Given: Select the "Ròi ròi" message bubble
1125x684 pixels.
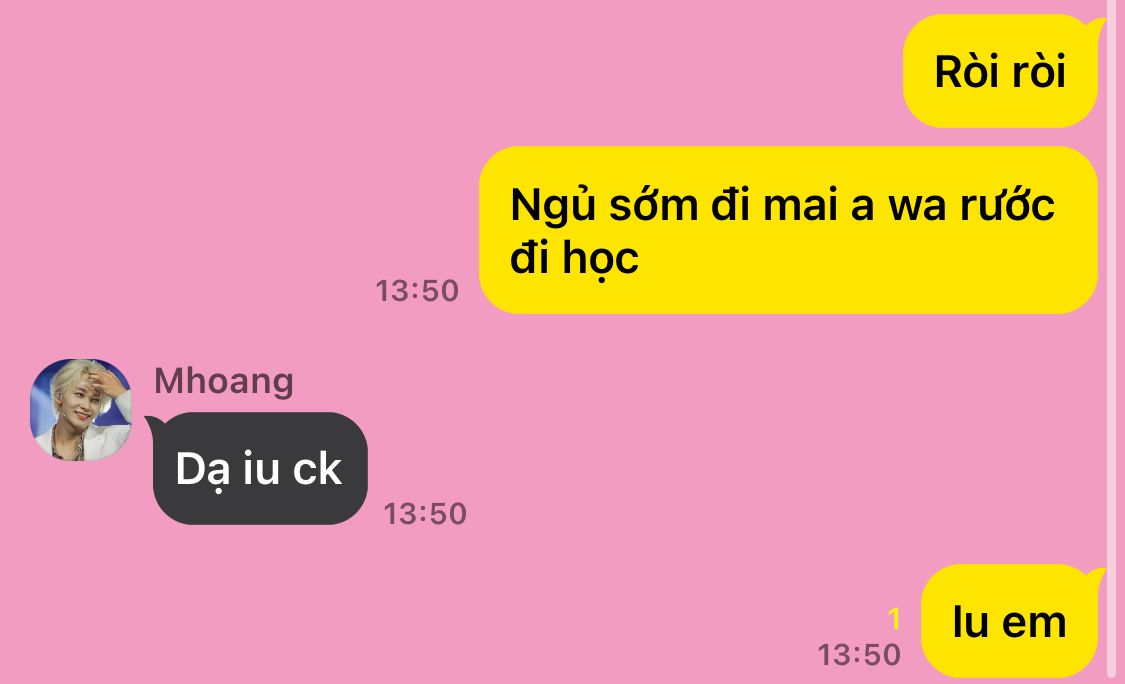Looking at the screenshot, I should (x=1000, y=71).
